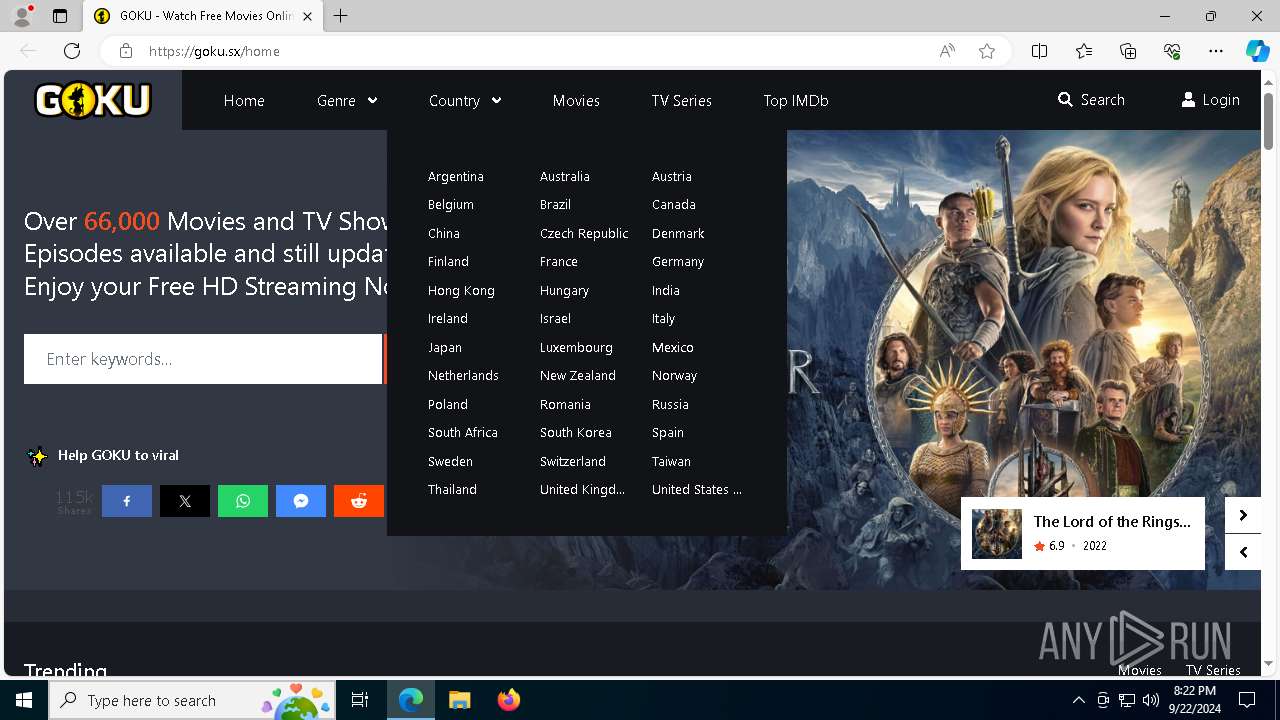This screenshot has height=720, width=1280.
Task: Choose New Zealand from the country list
Action: [x=578, y=375]
